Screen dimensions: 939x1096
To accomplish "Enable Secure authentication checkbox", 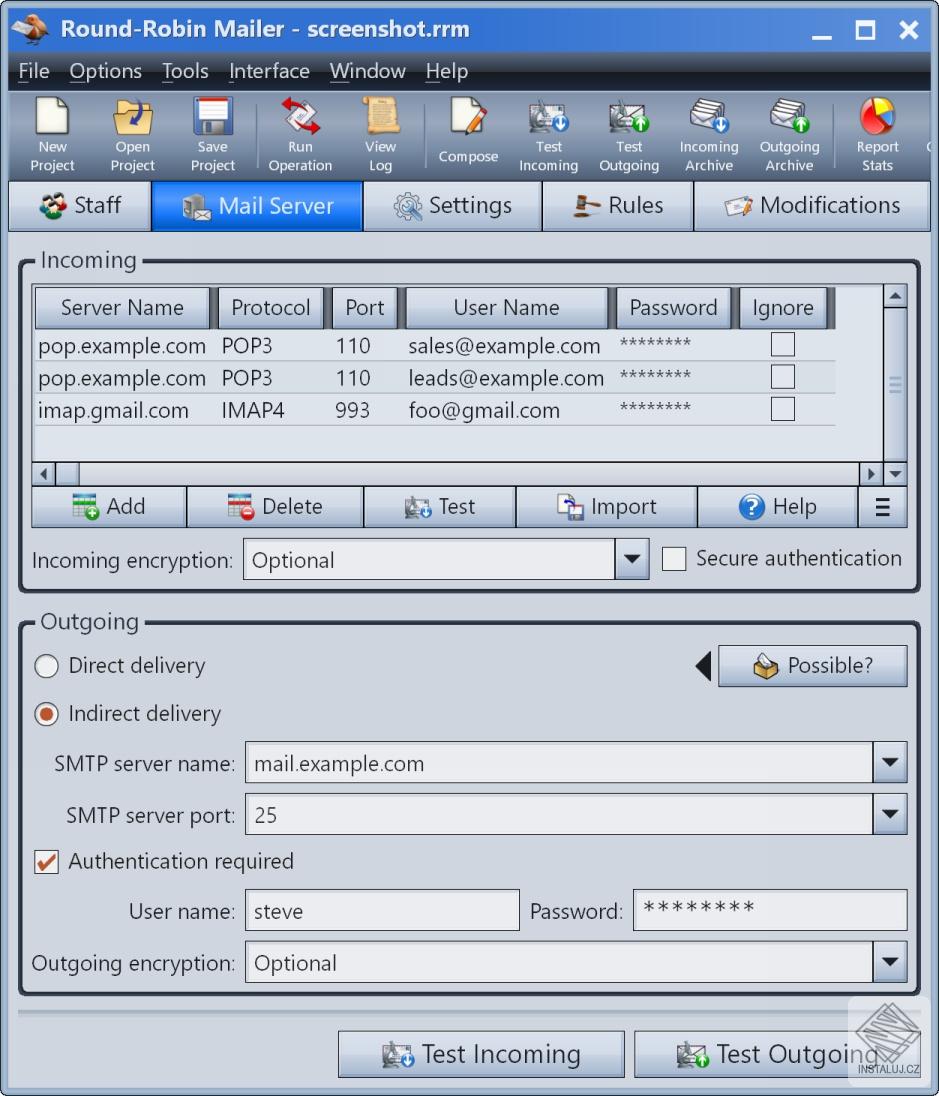I will click(x=674, y=558).
